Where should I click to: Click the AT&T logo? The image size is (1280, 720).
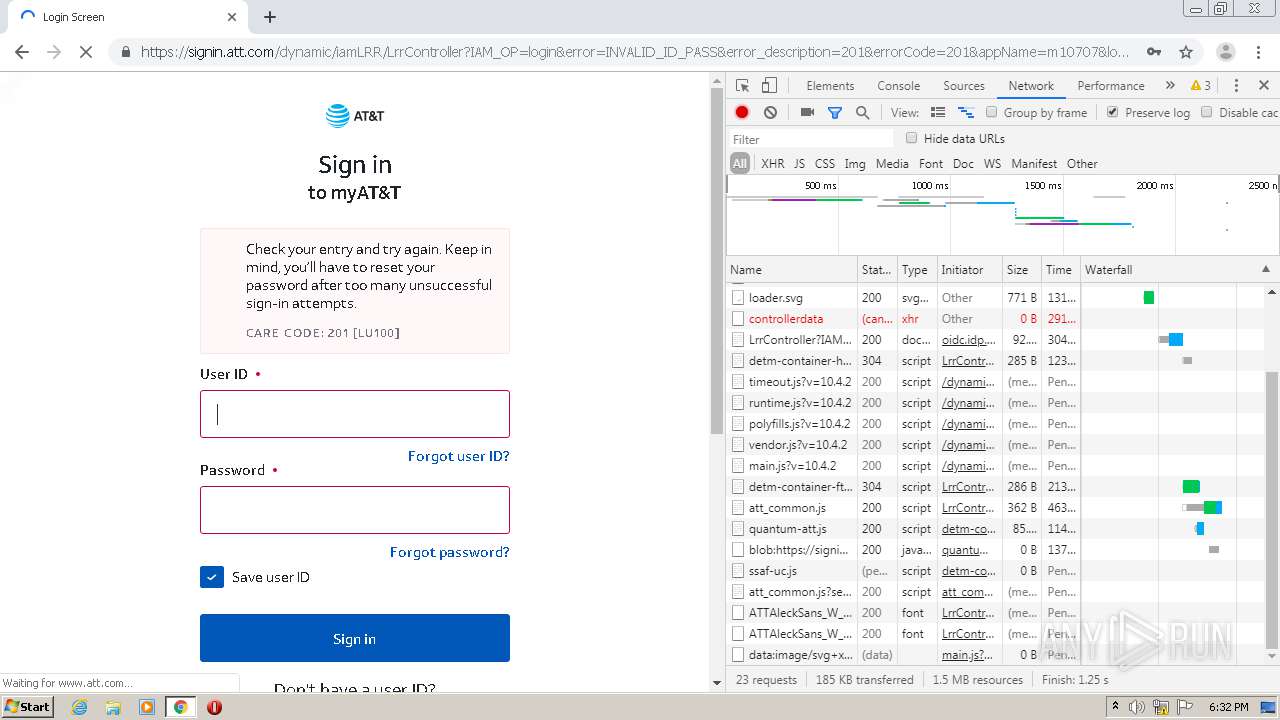pos(355,116)
